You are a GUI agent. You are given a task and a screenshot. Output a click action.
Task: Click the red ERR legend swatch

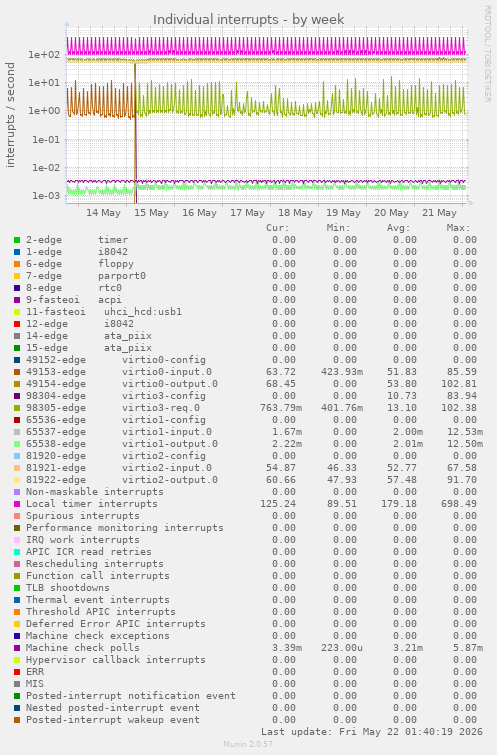pos(17,672)
